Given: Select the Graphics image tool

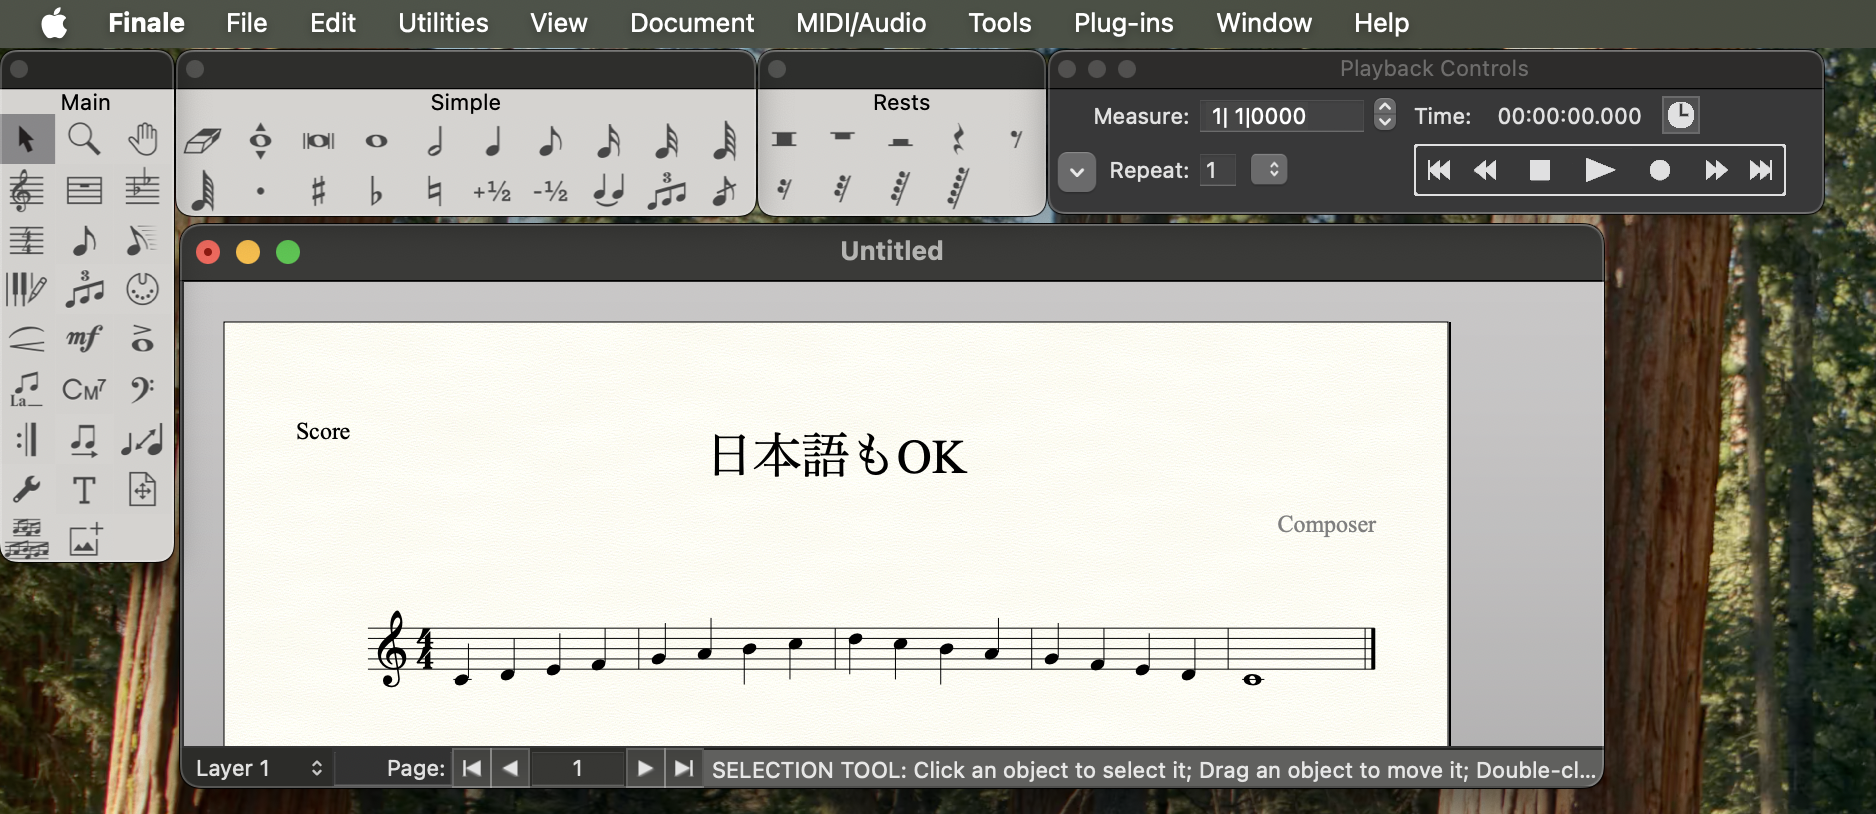Looking at the screenshot, I should tap(84, 540).
